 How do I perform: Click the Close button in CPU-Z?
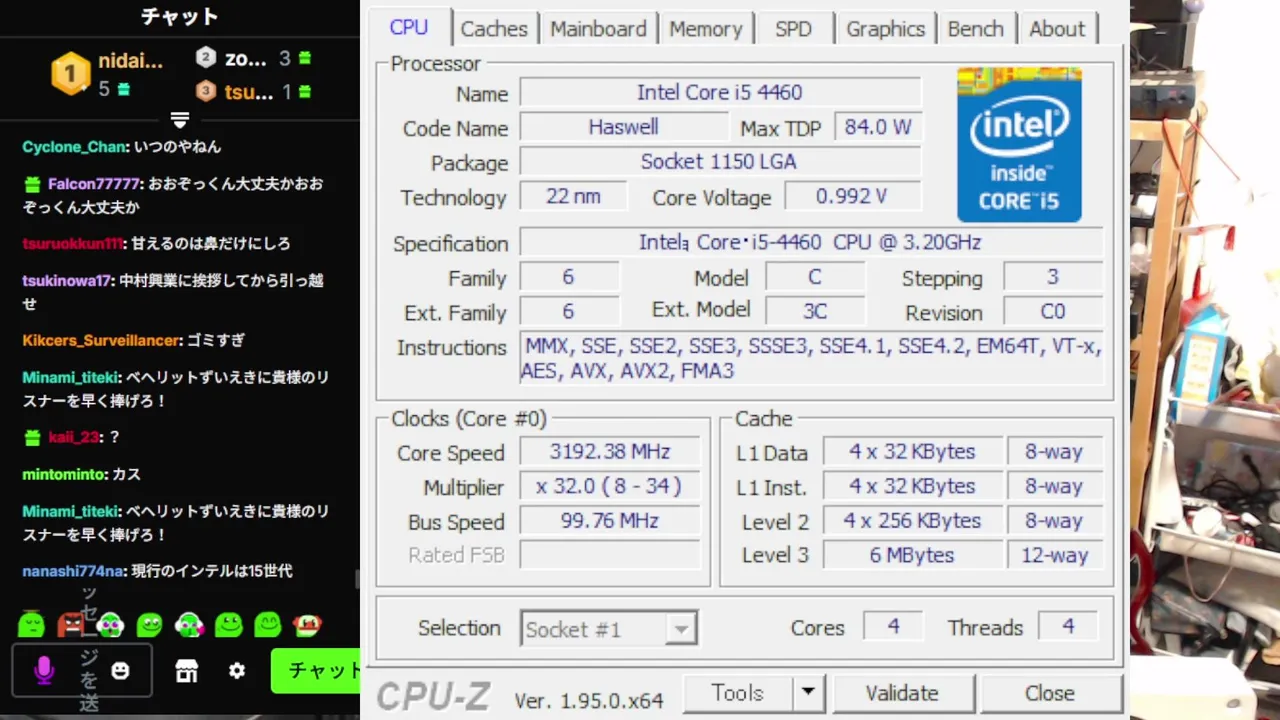point(1050,693)
